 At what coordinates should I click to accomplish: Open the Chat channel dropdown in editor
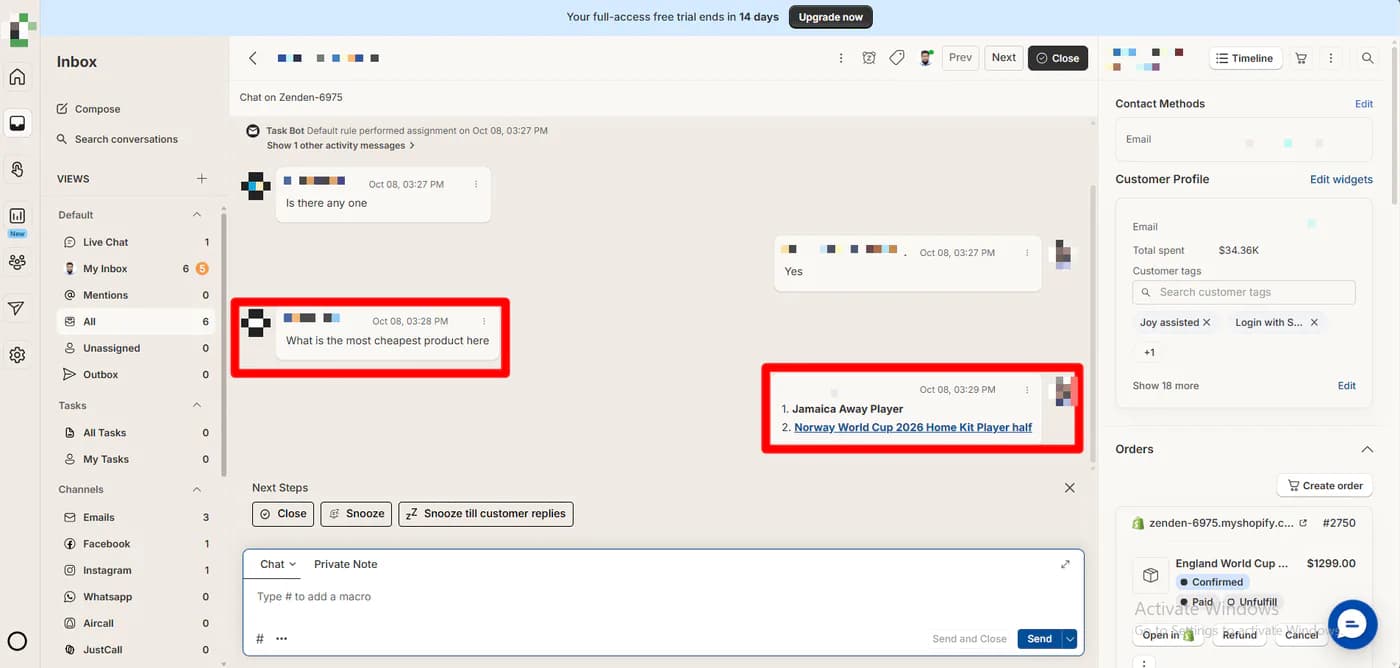pyautogui.click(x=278, y=564)
